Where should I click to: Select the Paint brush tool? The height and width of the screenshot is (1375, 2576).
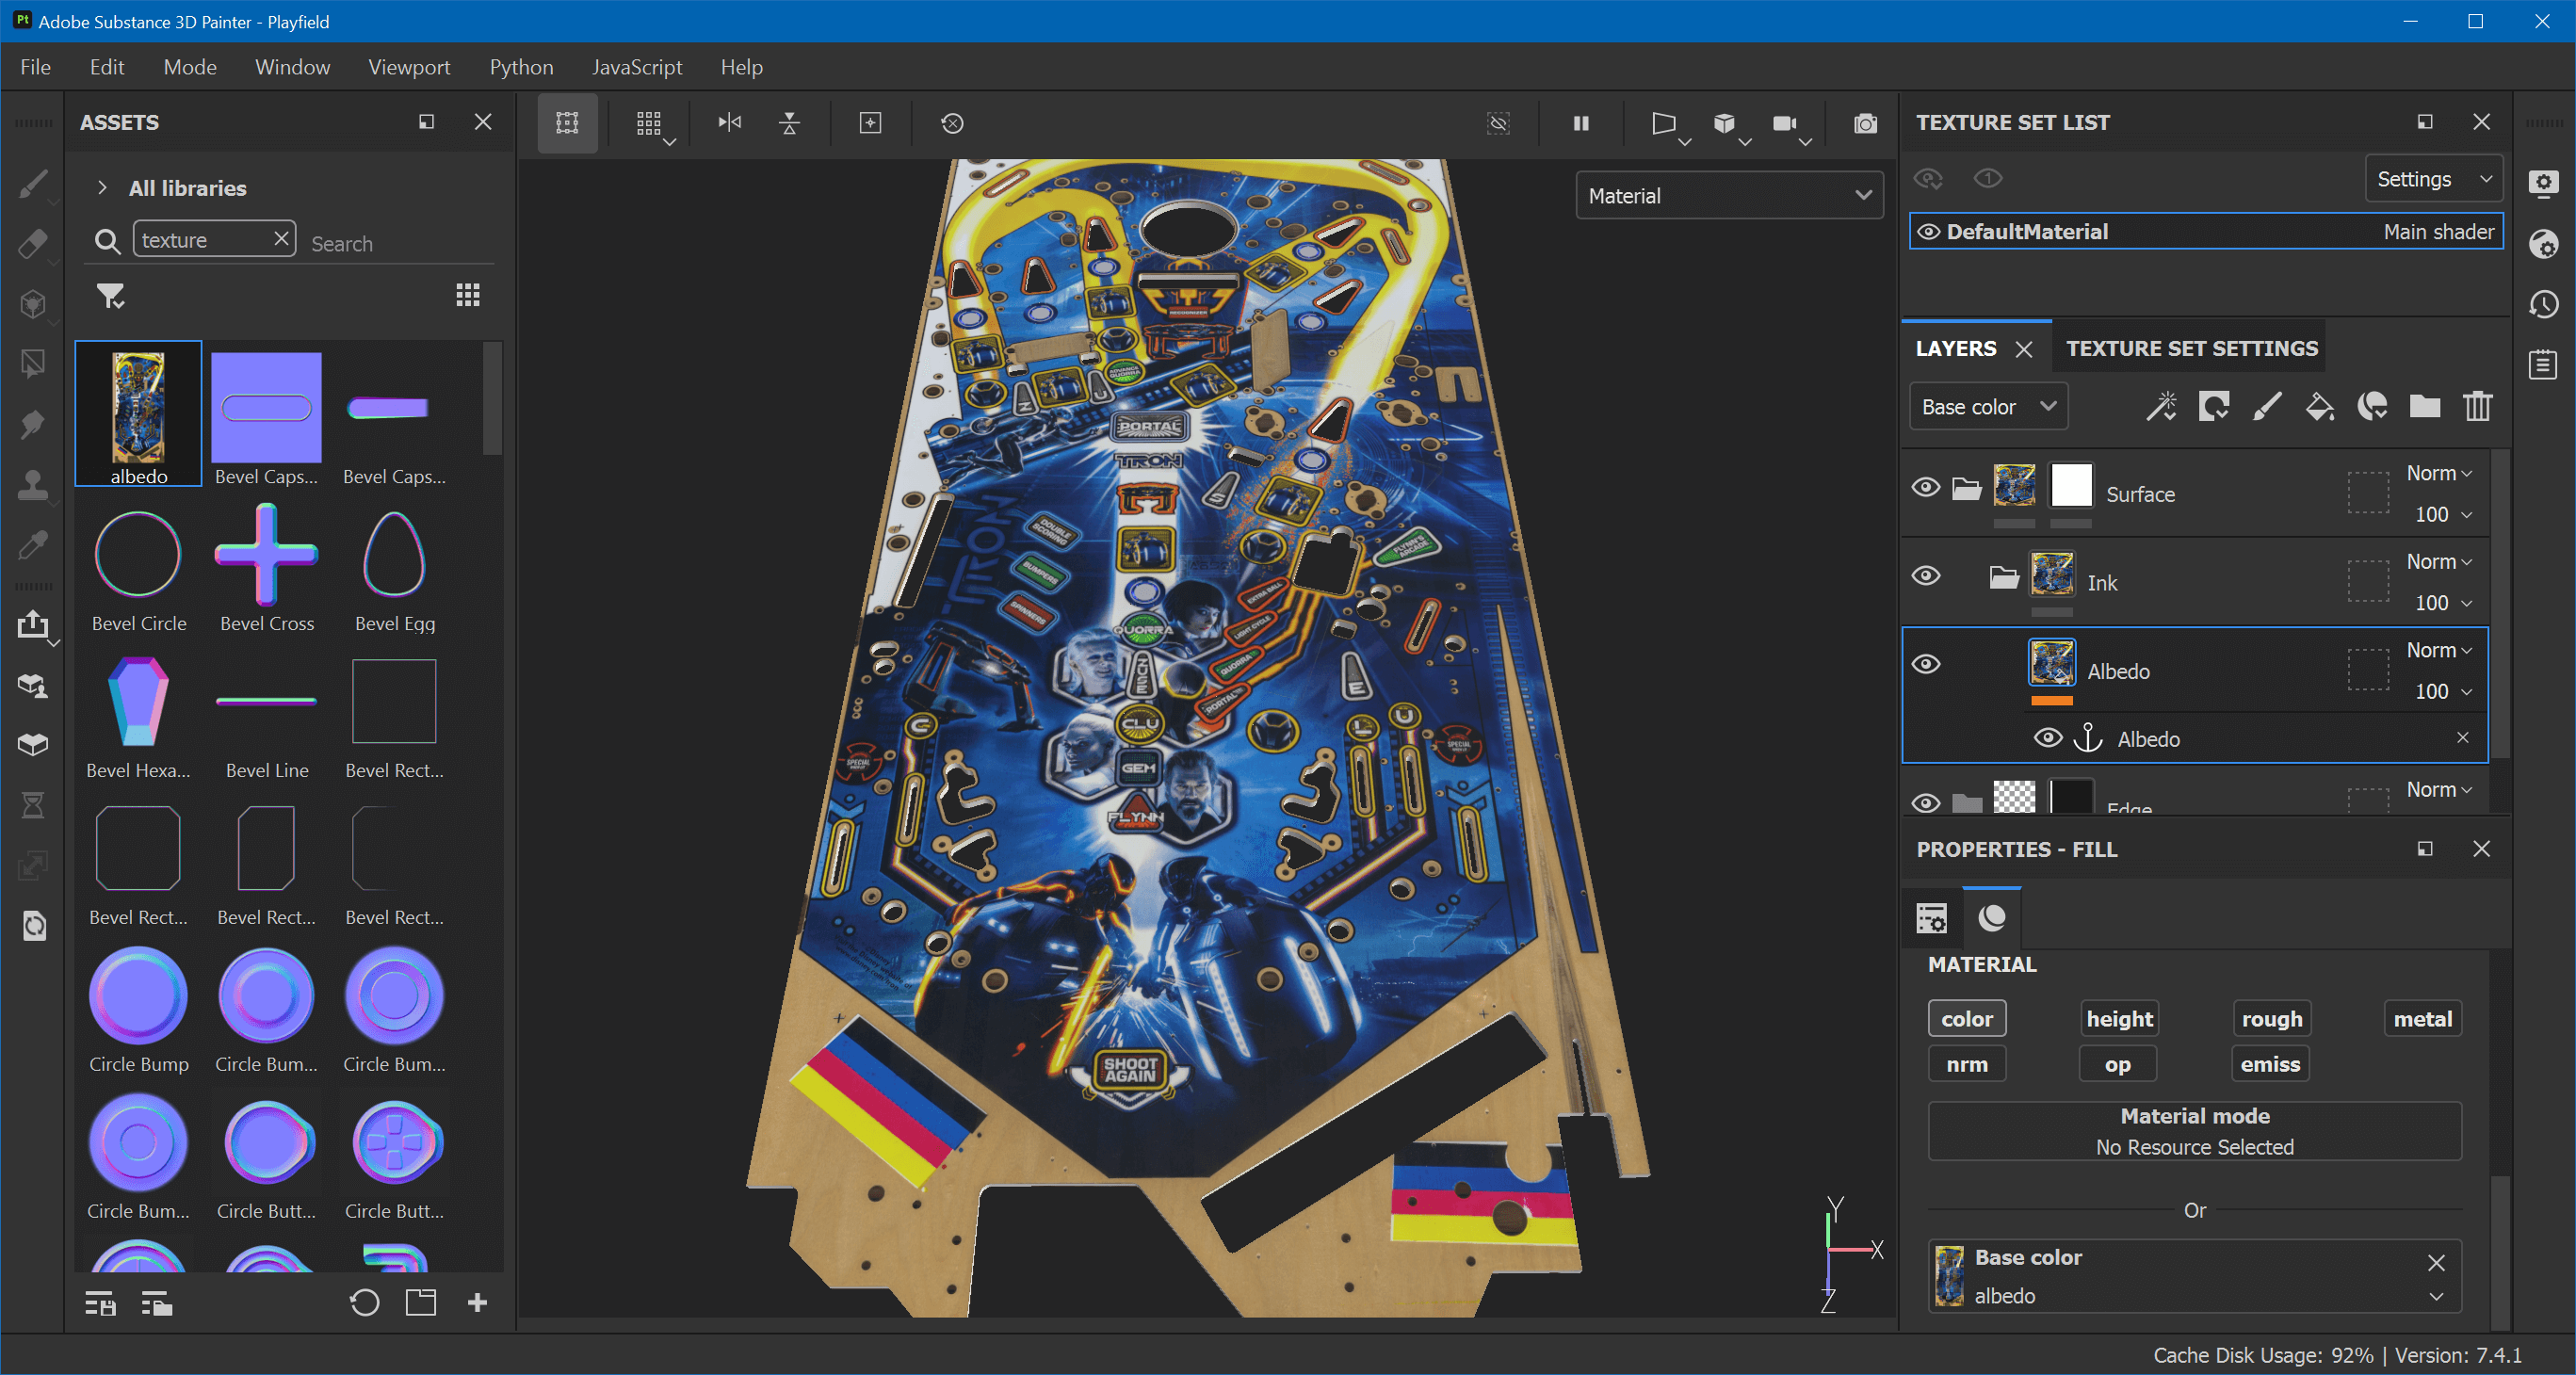33,184
